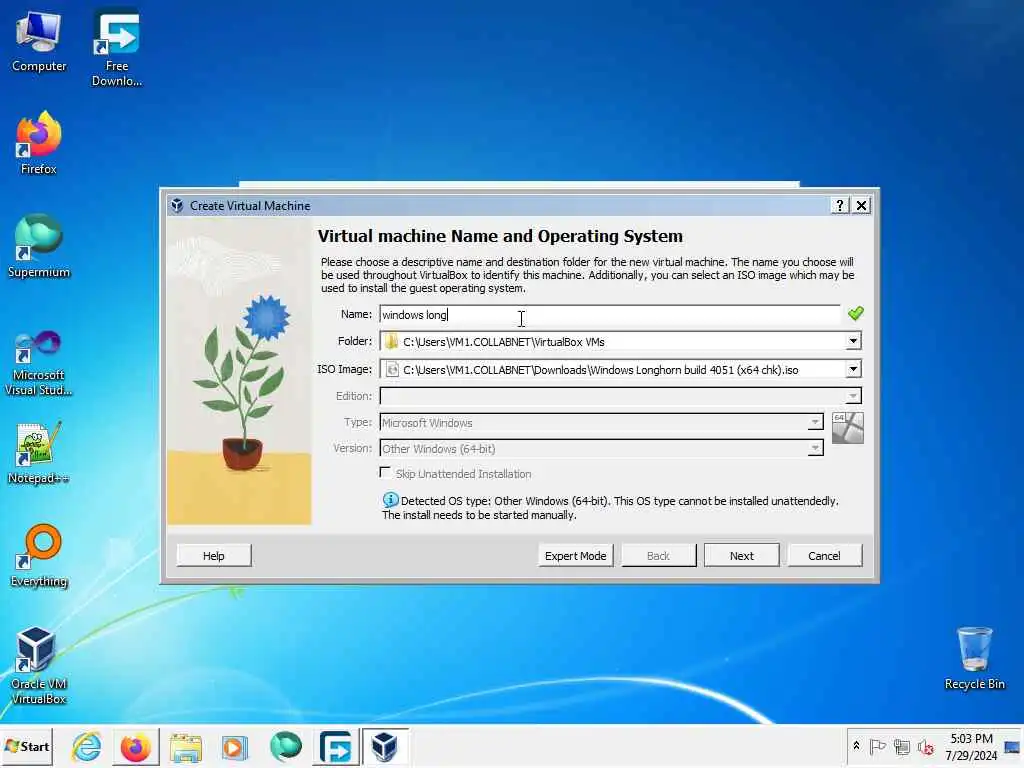Open the Notepad++ desktop shortcut
This screenshot has height=768, width=1024.
coord(39,453)
